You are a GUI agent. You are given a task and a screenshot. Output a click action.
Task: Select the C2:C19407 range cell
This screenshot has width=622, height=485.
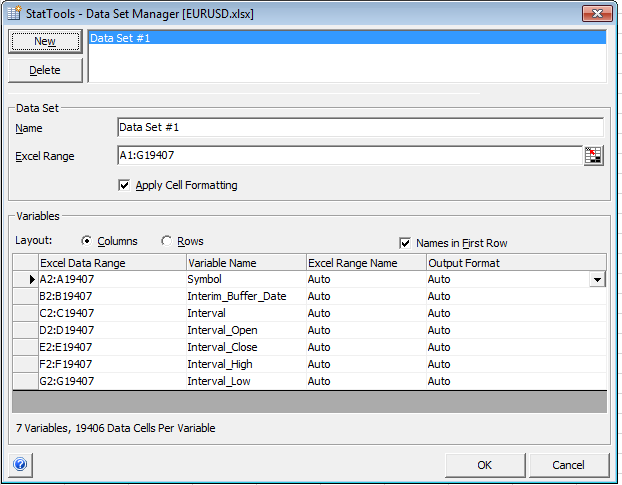pos(112,313)
